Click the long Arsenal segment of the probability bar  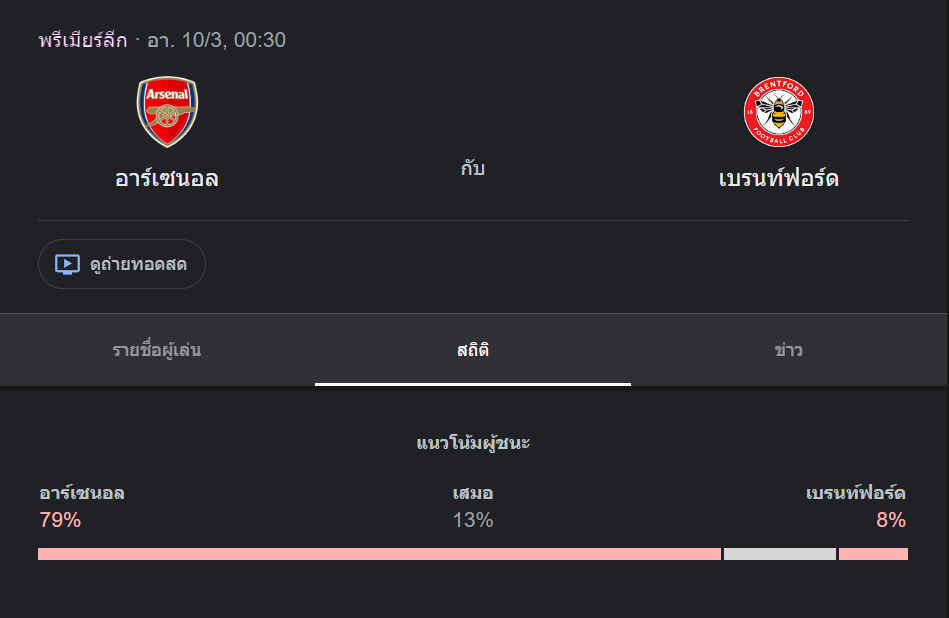click(x=379, y=554)
